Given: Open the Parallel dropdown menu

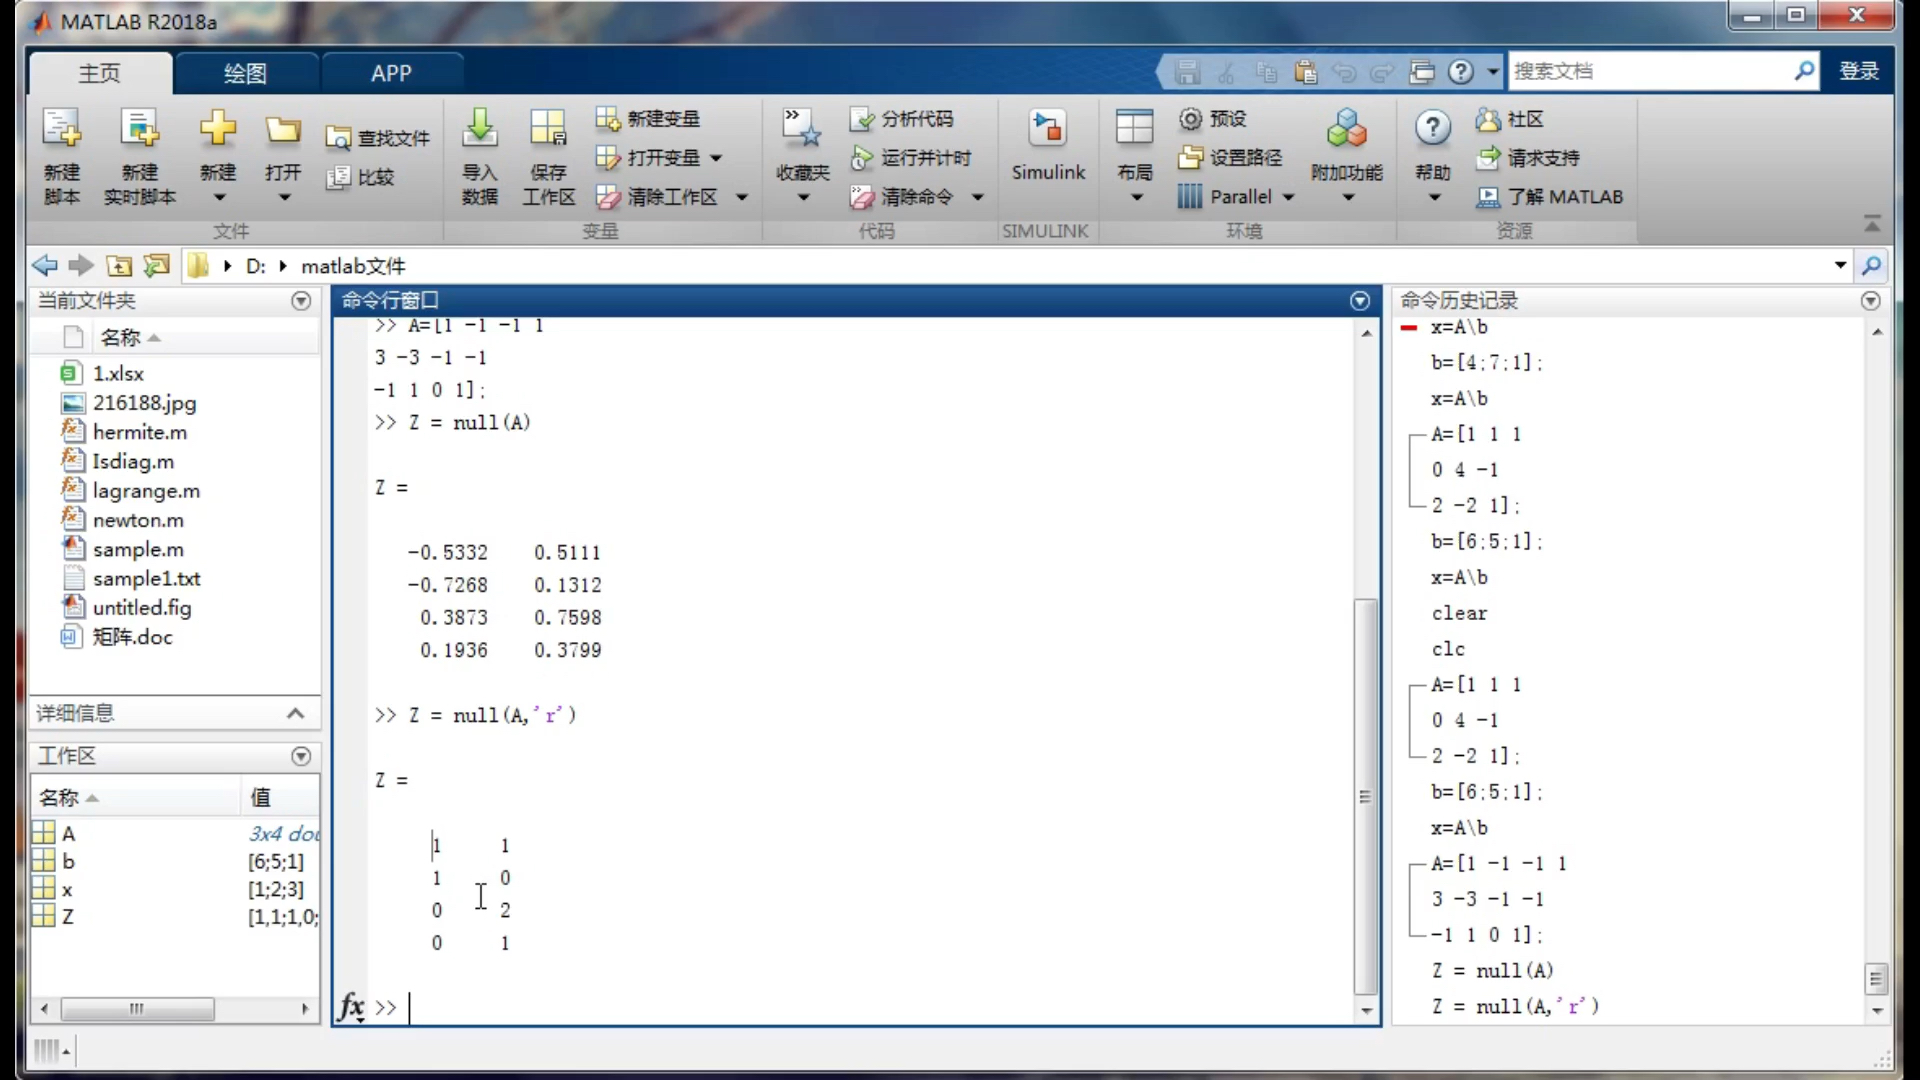Looking at the screenshot, I should click(x=1288, y=197).
